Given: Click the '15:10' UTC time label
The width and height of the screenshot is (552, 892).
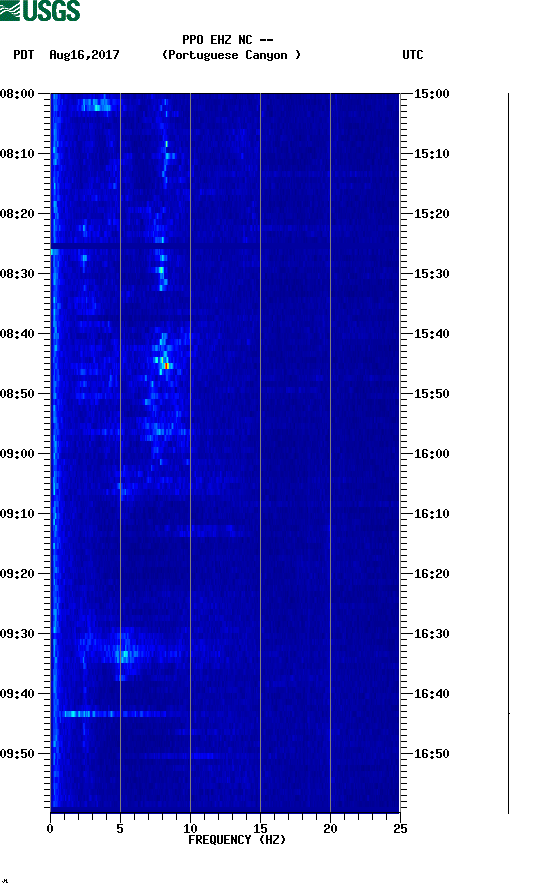Looking at the screenshot, I should (431, 154).
